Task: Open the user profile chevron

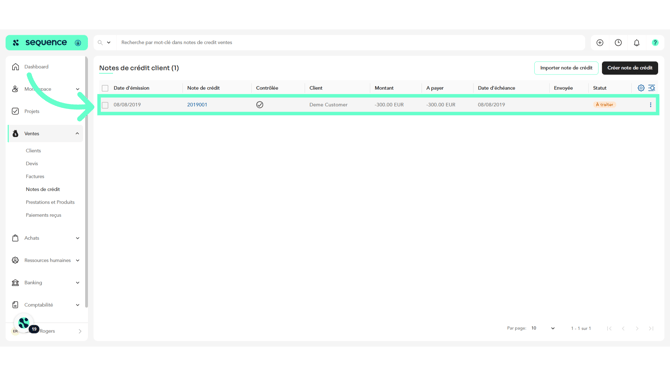Action: click(x=80, y=331)
